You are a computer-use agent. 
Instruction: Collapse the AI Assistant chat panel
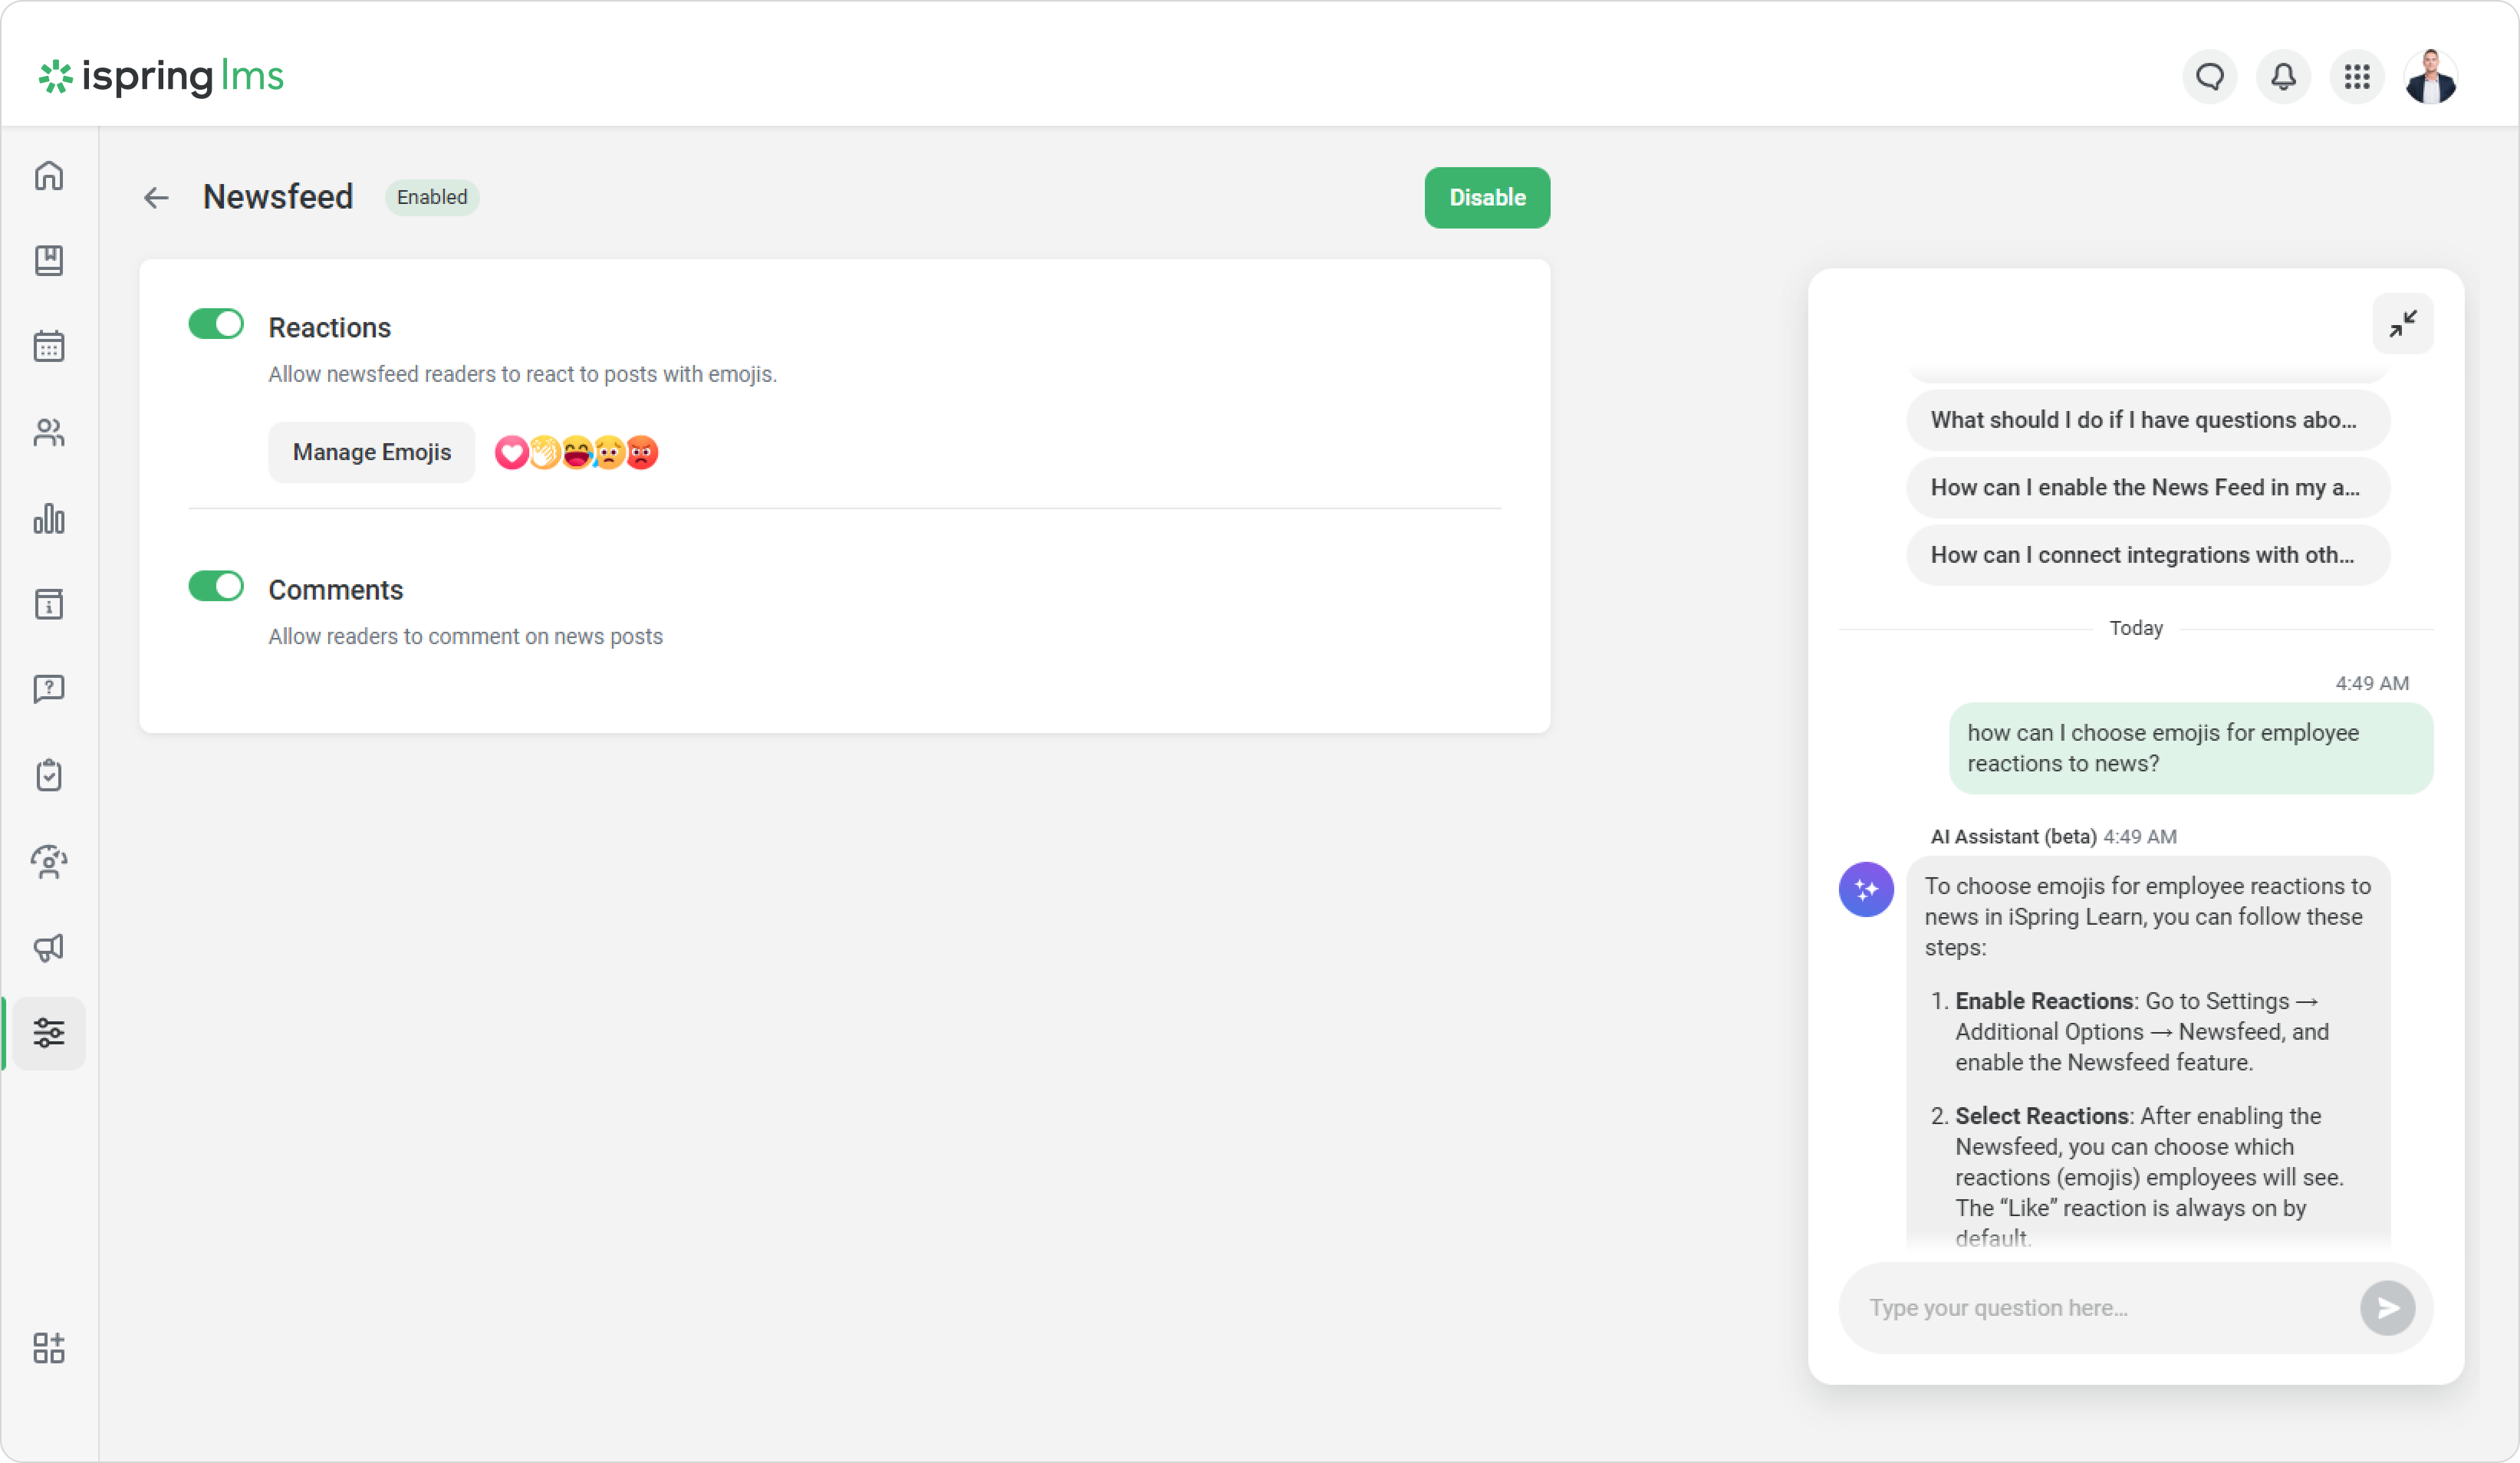tap(2403, 324)
